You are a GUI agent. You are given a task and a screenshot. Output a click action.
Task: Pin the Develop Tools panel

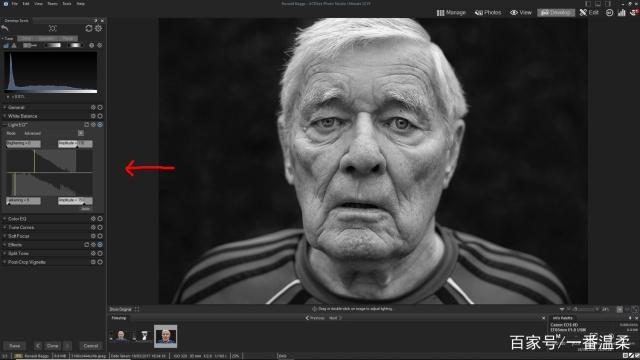coord(96,20)
